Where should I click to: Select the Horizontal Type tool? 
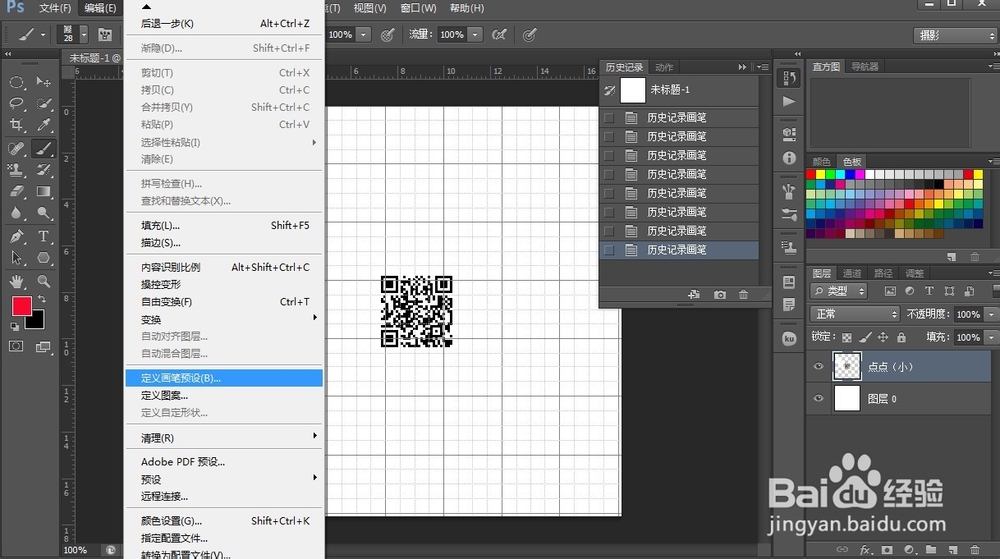[43, 236]
